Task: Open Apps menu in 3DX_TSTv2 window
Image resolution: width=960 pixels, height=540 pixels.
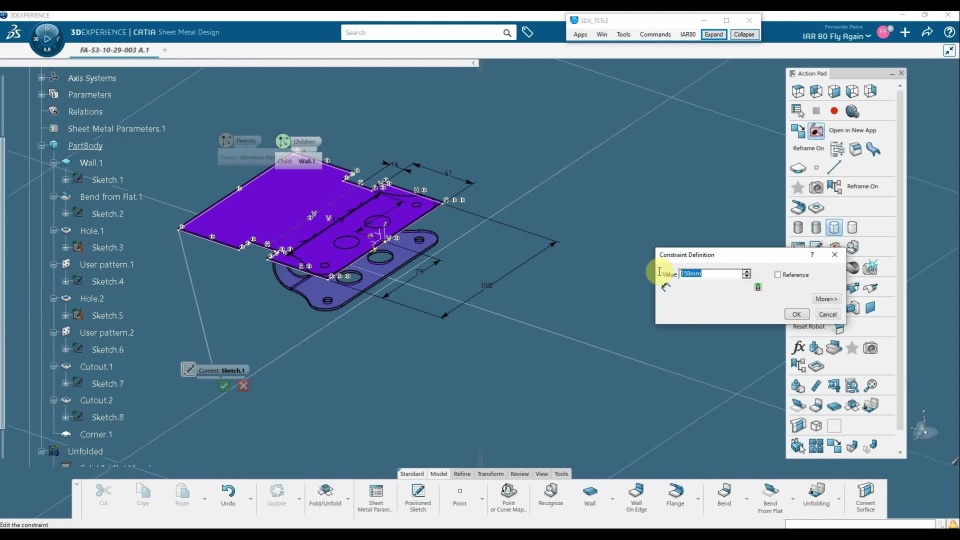Action: [x=580, y=34]
